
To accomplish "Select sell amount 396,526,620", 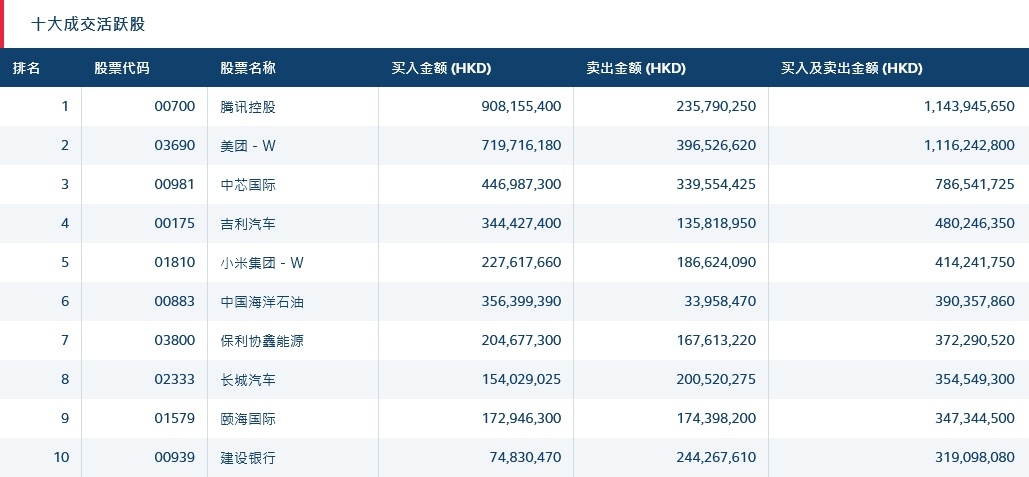I will 716,146.
